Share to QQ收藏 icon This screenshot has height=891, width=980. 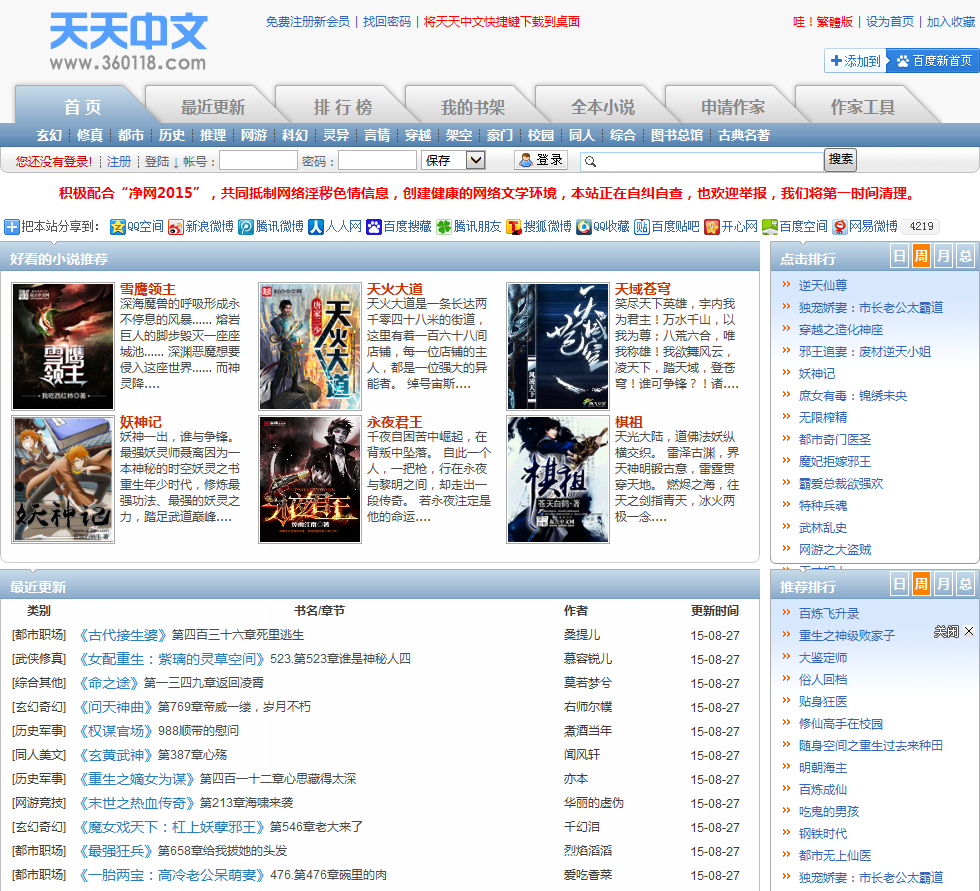pos(584,227)
